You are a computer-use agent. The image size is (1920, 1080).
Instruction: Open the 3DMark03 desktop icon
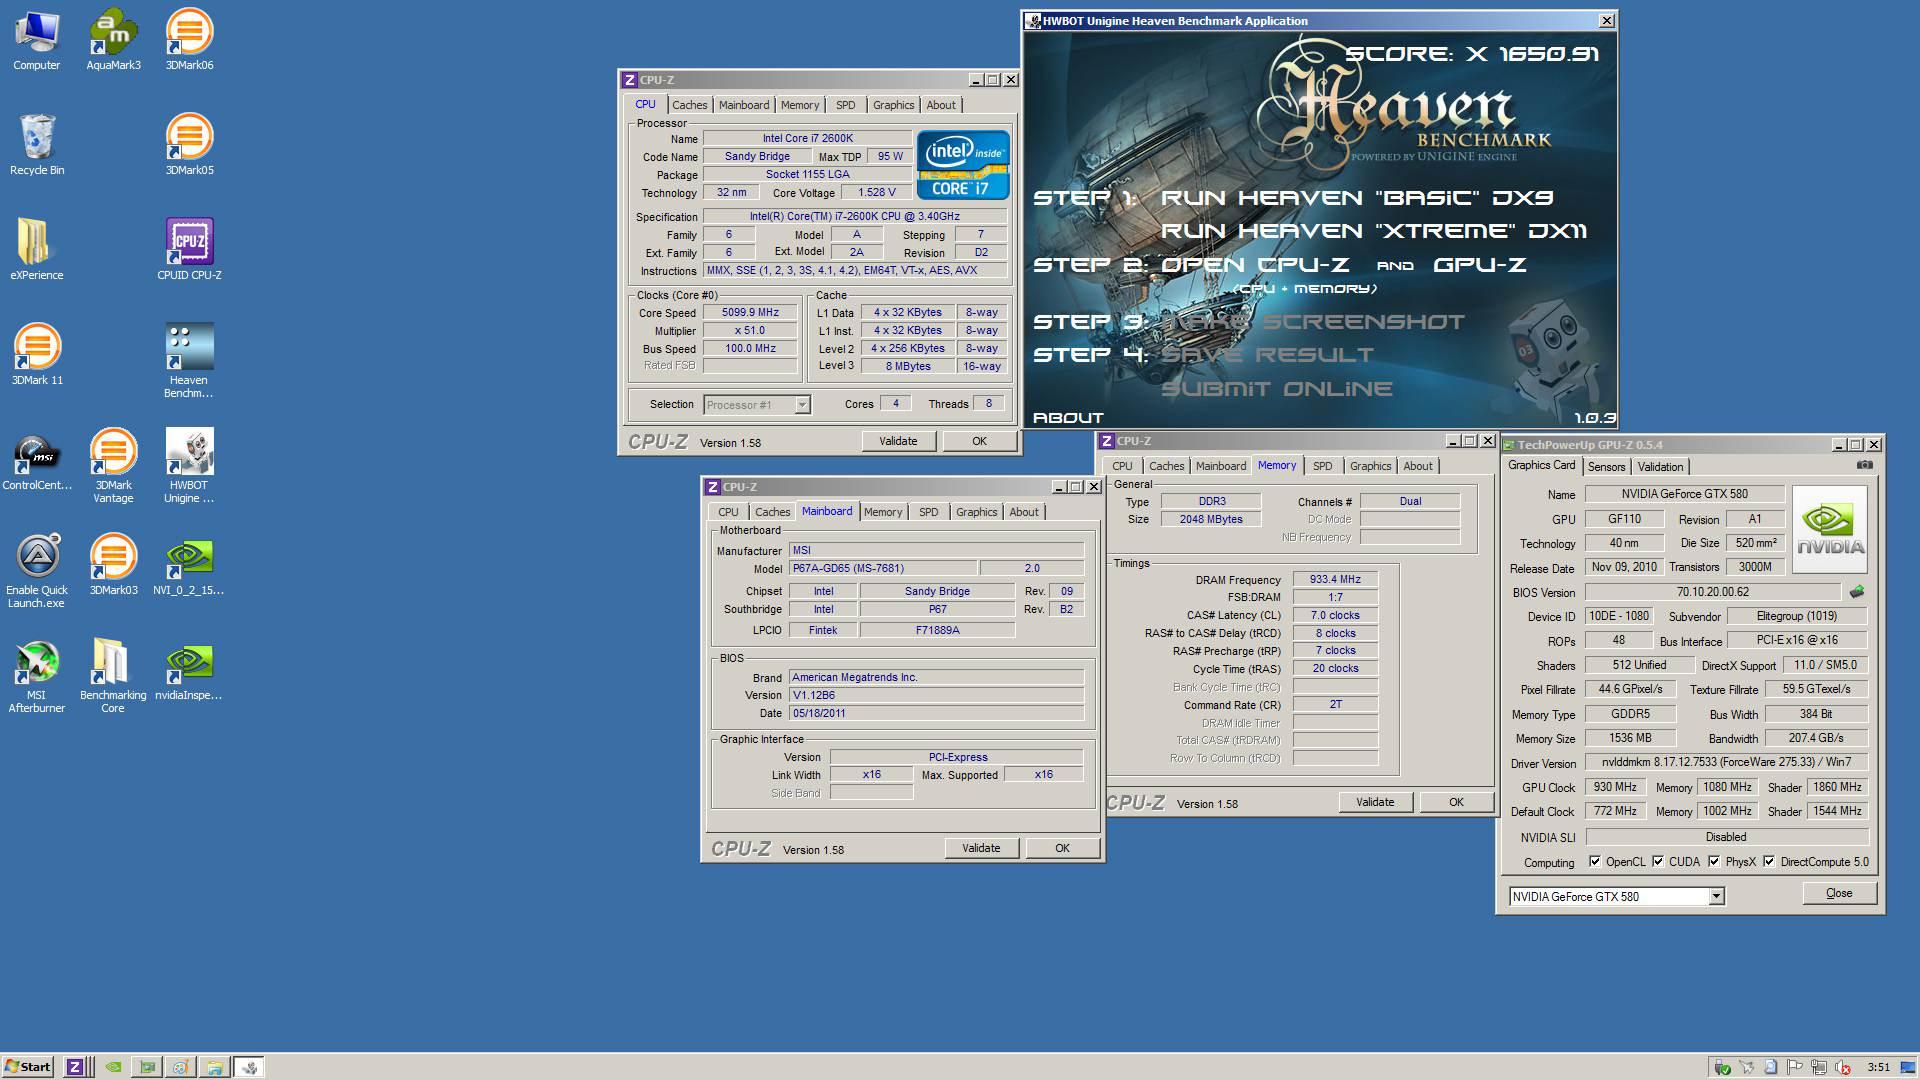pos(113,565)
